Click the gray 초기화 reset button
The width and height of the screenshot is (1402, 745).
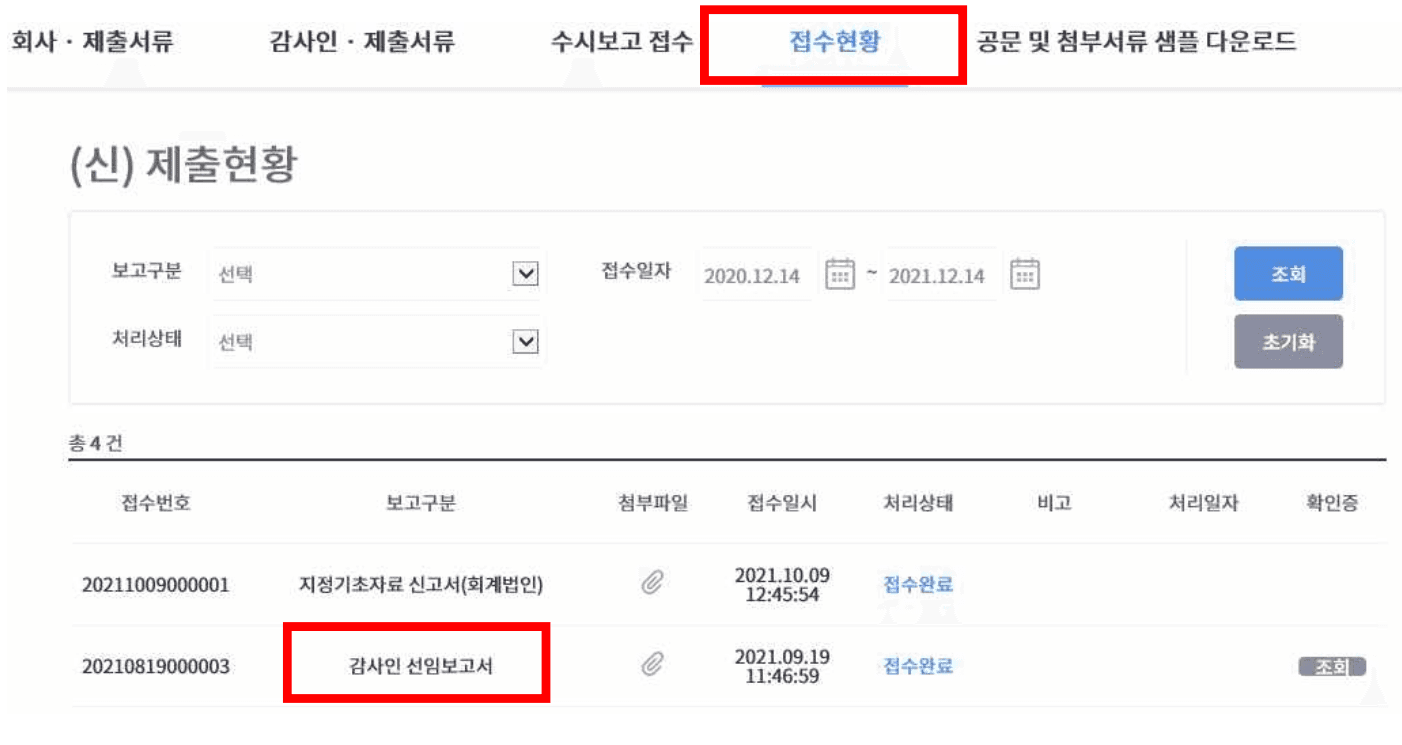click(1288, 342)
